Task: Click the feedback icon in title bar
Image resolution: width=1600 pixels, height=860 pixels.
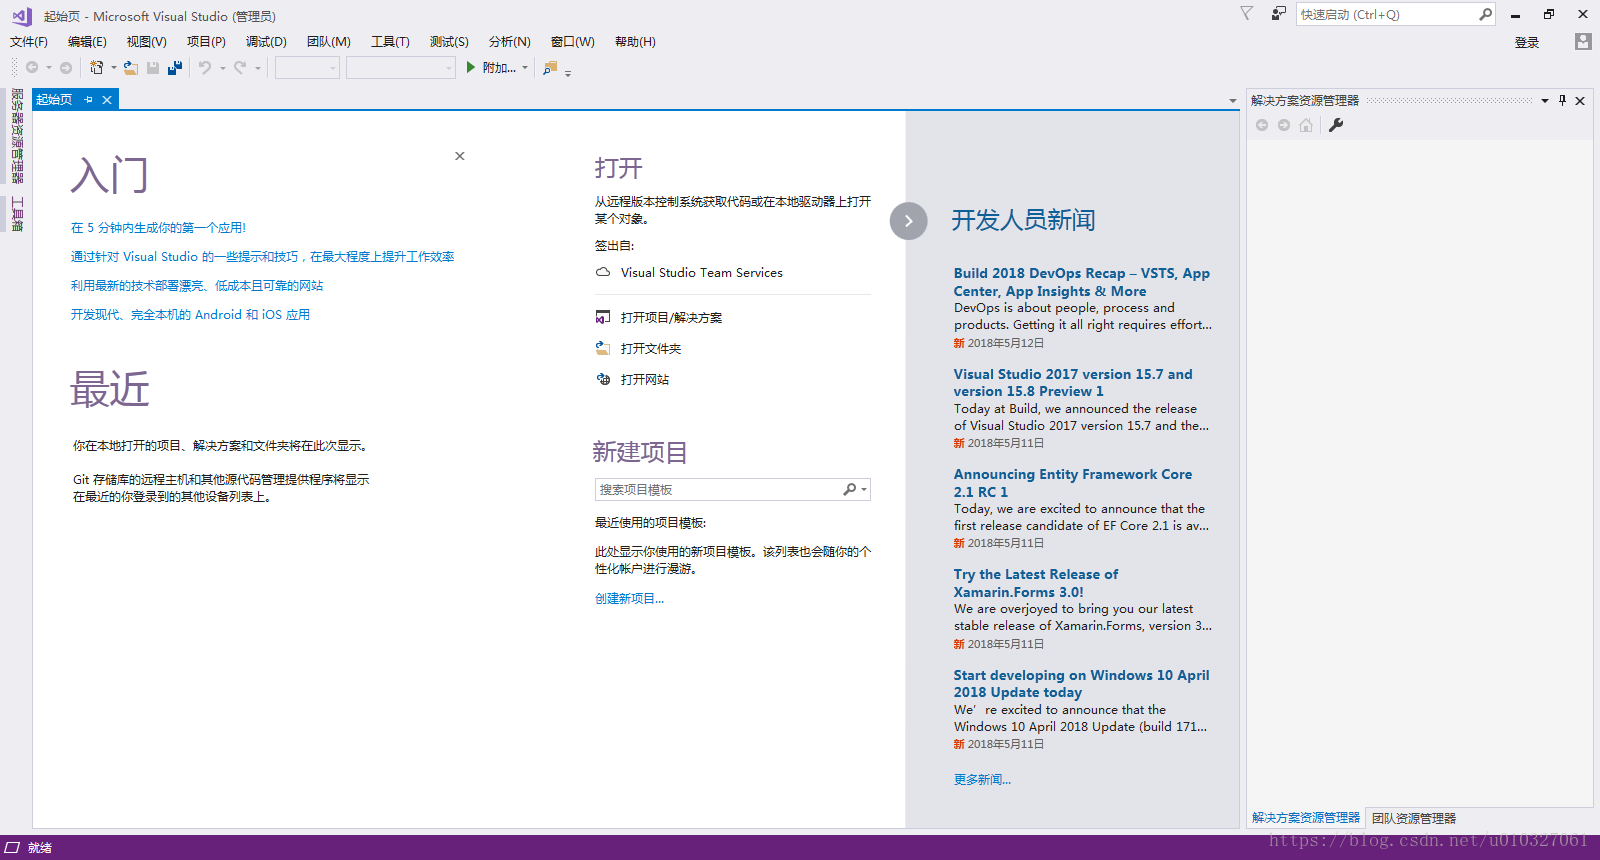Action: 1279,14
